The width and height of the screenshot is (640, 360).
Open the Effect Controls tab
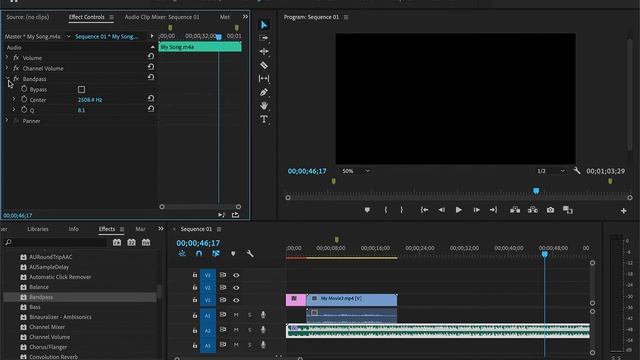click(87, 17)
